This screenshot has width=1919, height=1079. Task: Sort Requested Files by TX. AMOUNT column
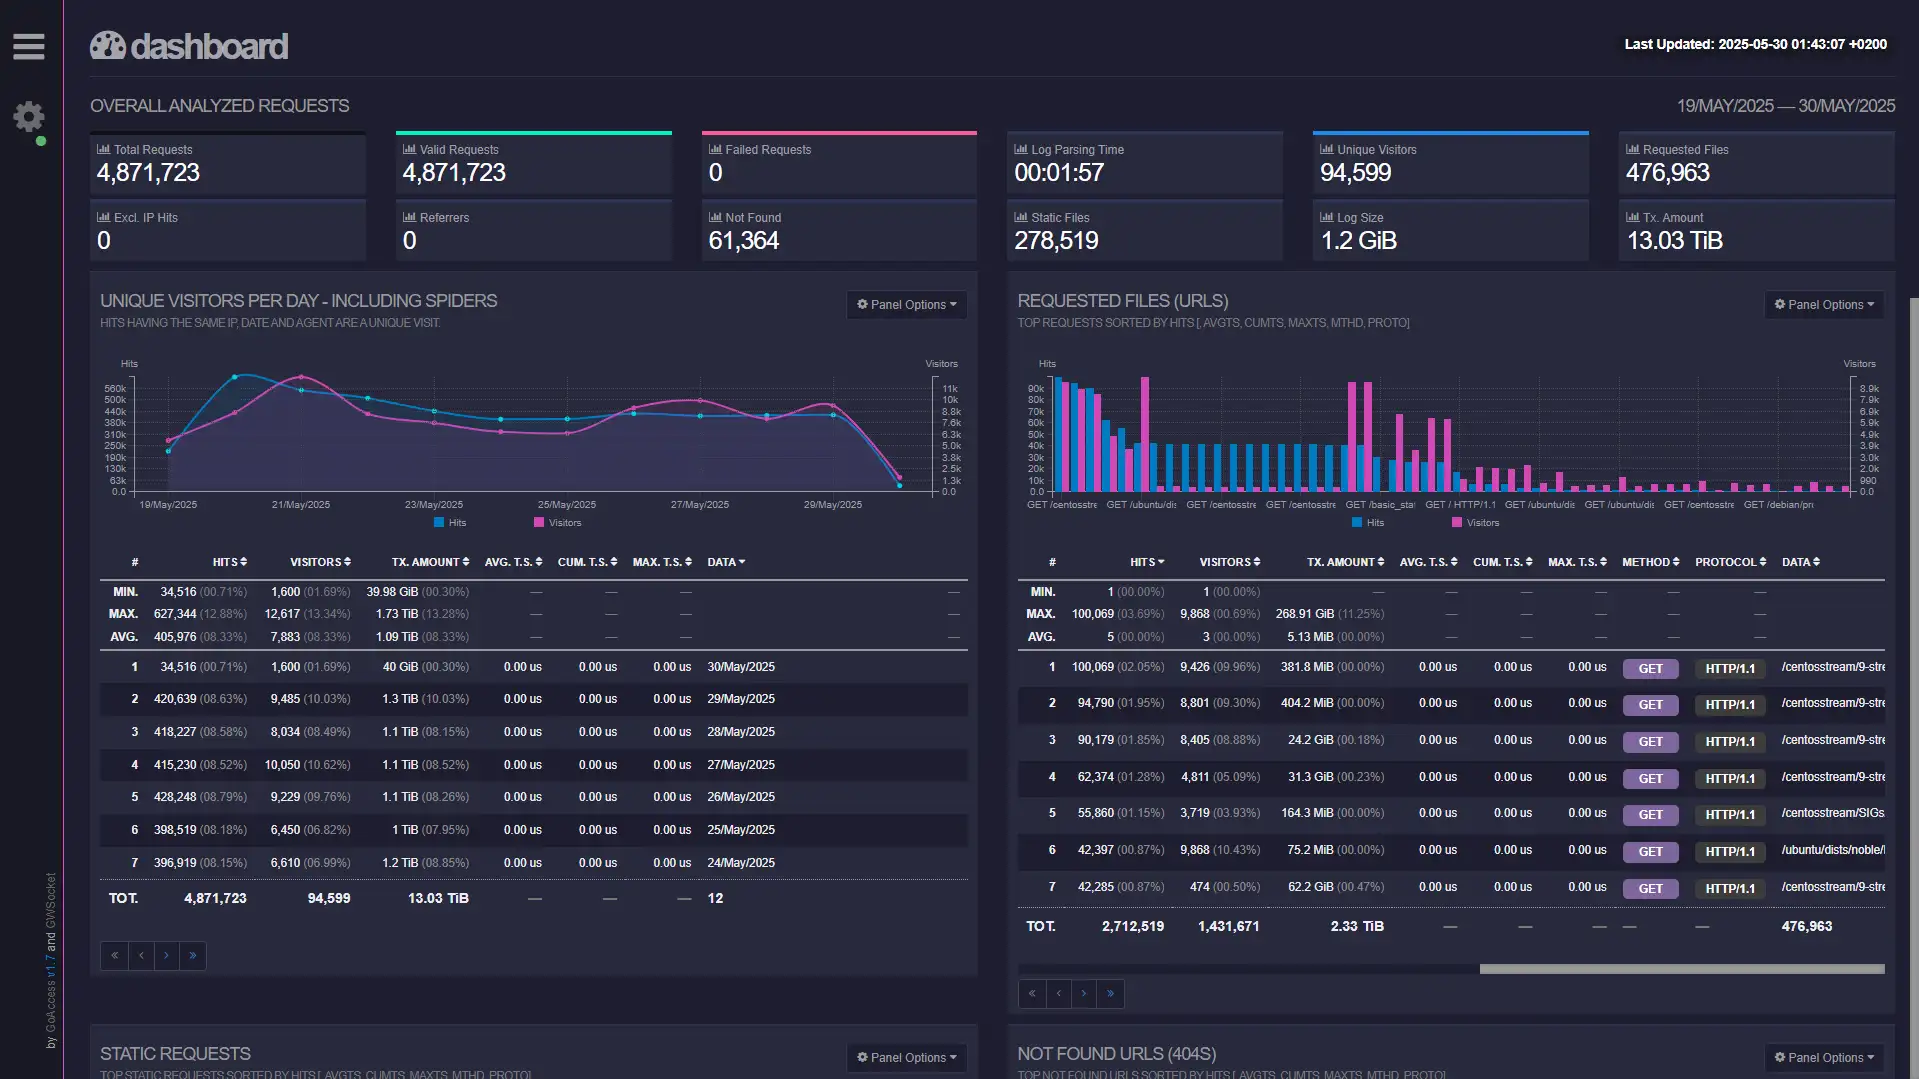pos(1345,562)
